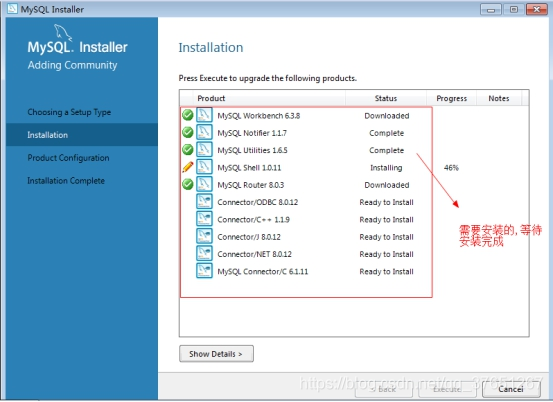553x402 pixels.
Task: Click the MySQL Connector/C 6.1.11 product icon
Action: coord(204,270)
